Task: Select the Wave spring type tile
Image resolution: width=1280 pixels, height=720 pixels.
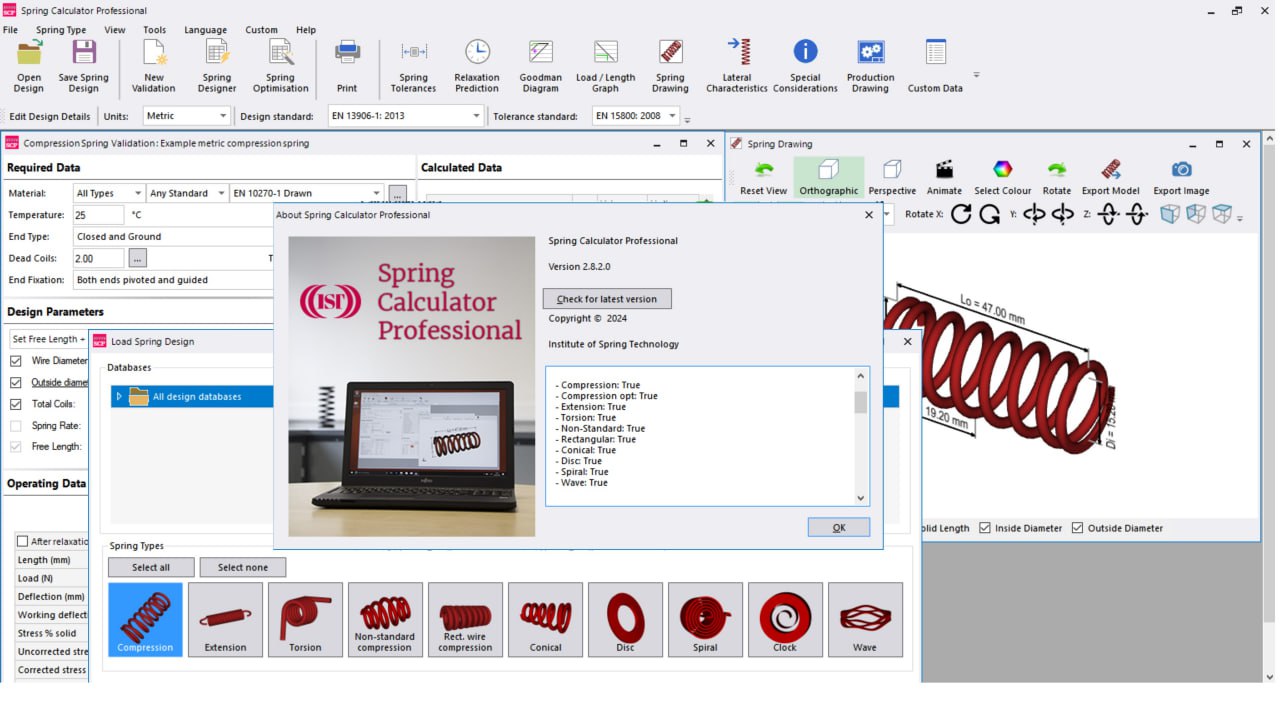Action: coord(865,620)
